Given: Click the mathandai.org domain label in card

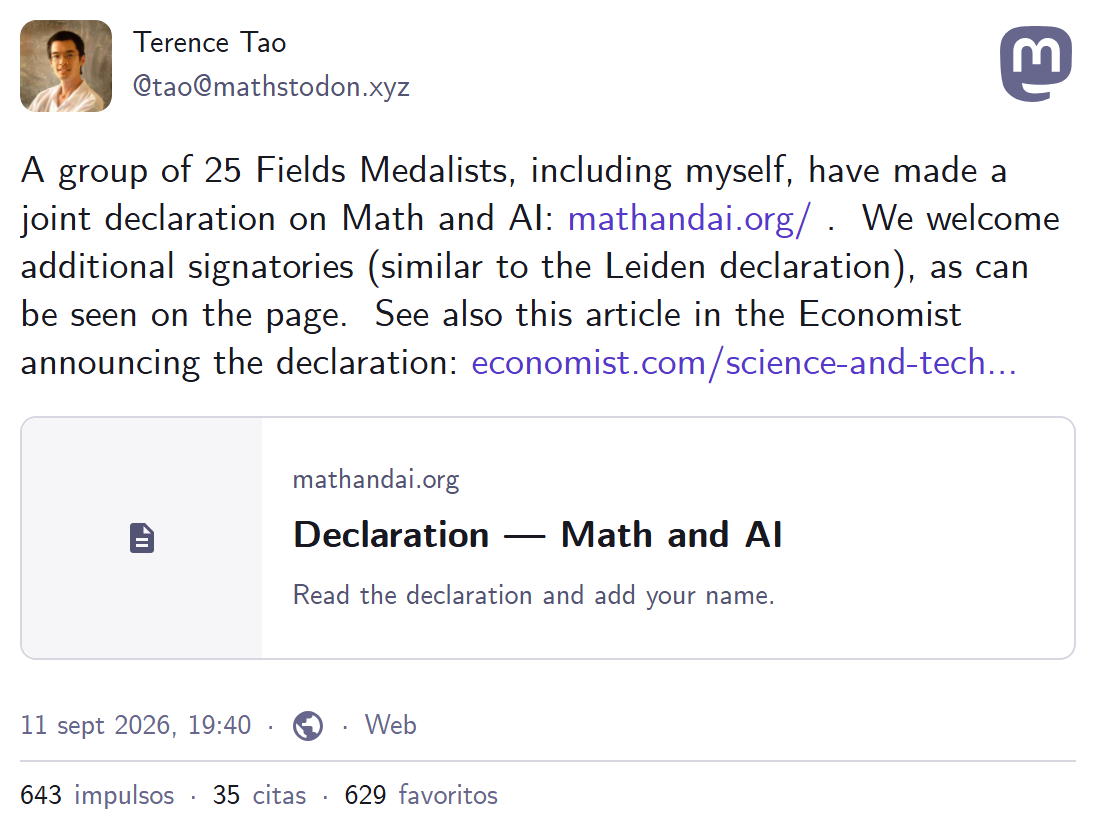Looking at the screenshot, I should tap(376, 480).
